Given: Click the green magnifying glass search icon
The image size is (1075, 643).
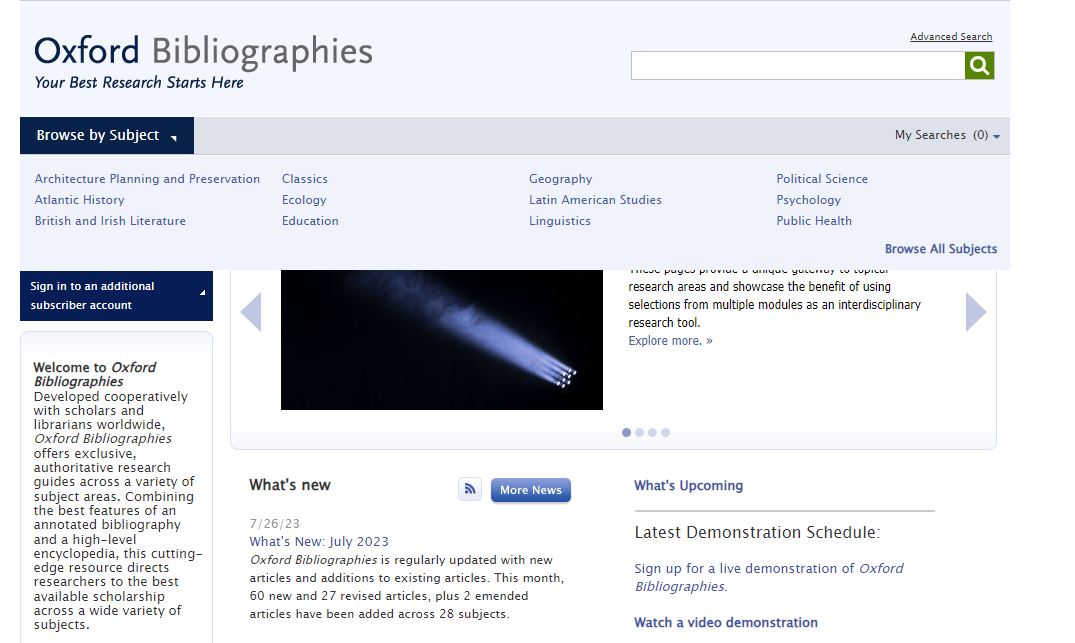Looking at the screenshot, I should coord(979,66).
